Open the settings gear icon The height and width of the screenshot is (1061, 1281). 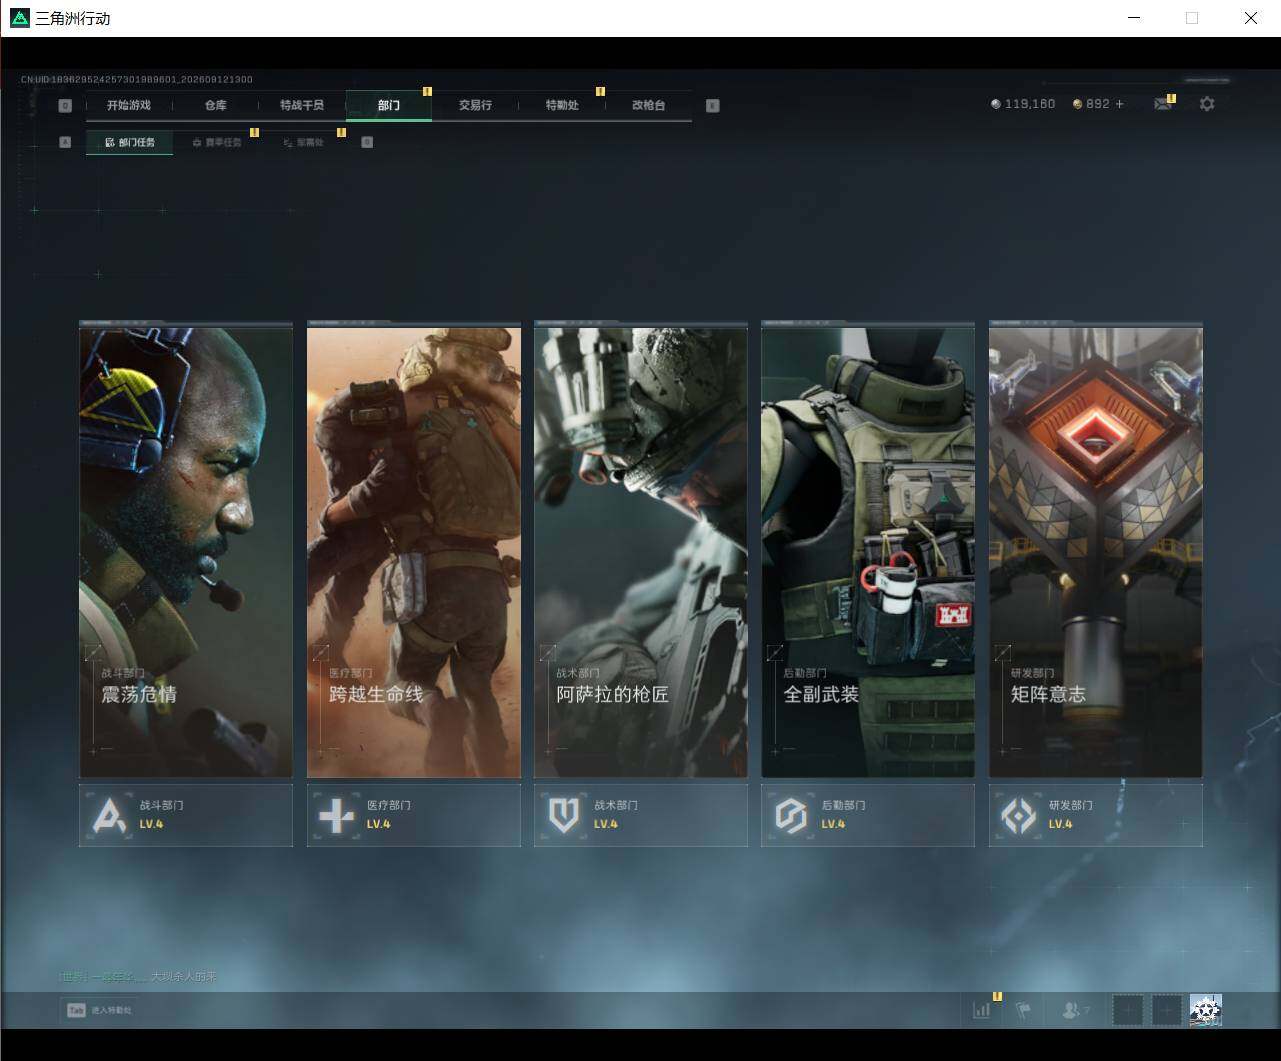pyautogui.click(x=1207, y=104)
